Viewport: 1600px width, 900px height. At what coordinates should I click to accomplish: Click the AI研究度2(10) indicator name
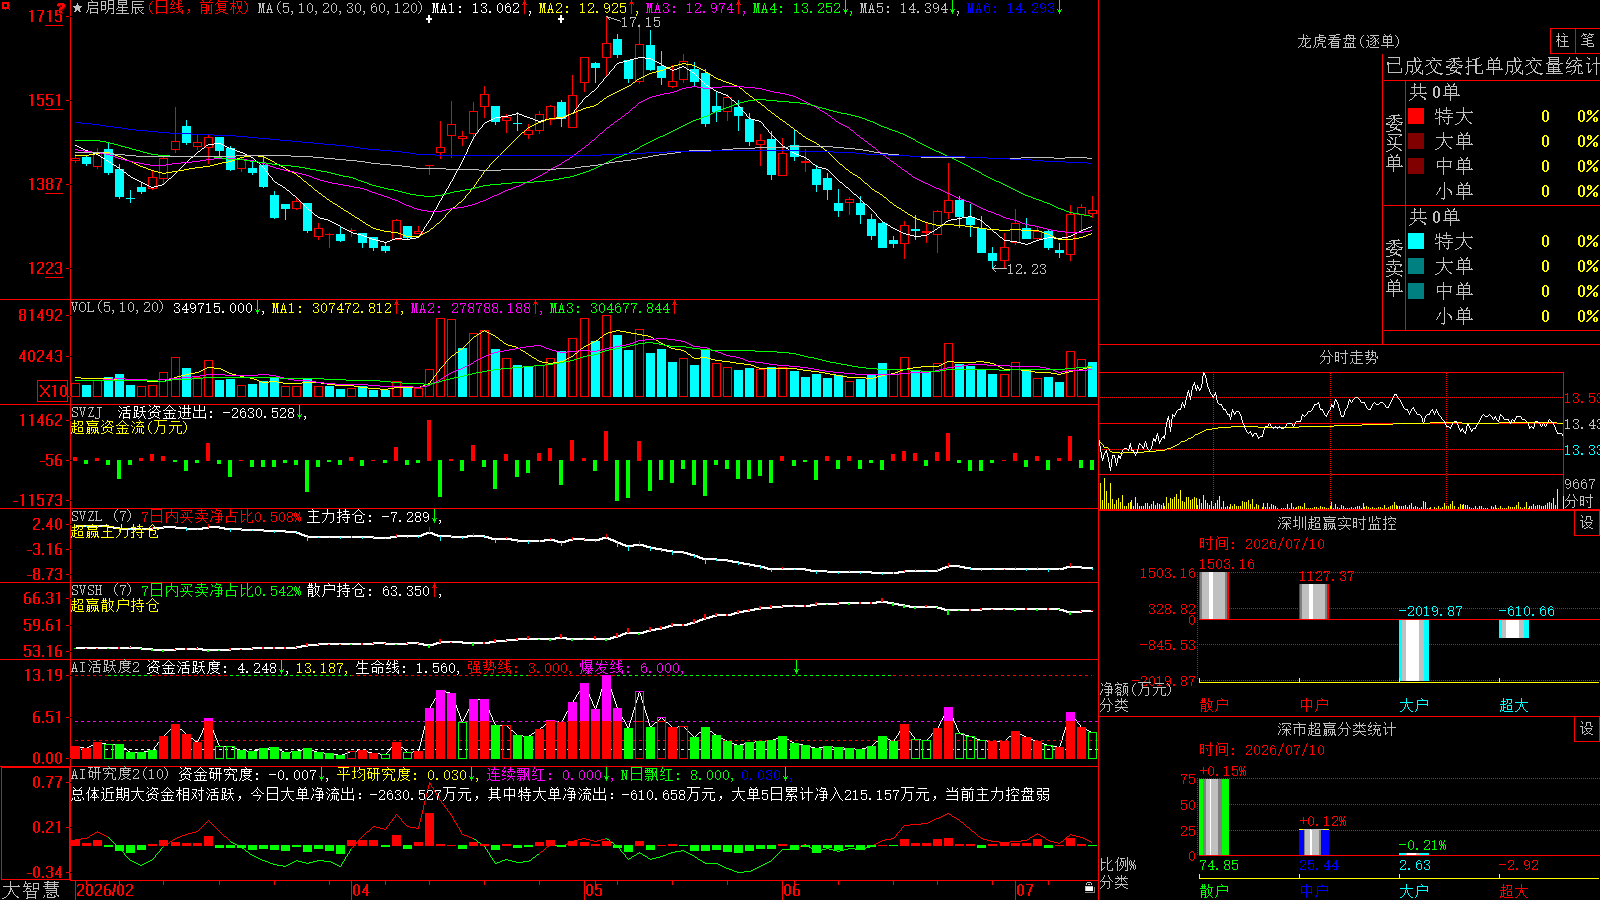(x=120, y=774)
